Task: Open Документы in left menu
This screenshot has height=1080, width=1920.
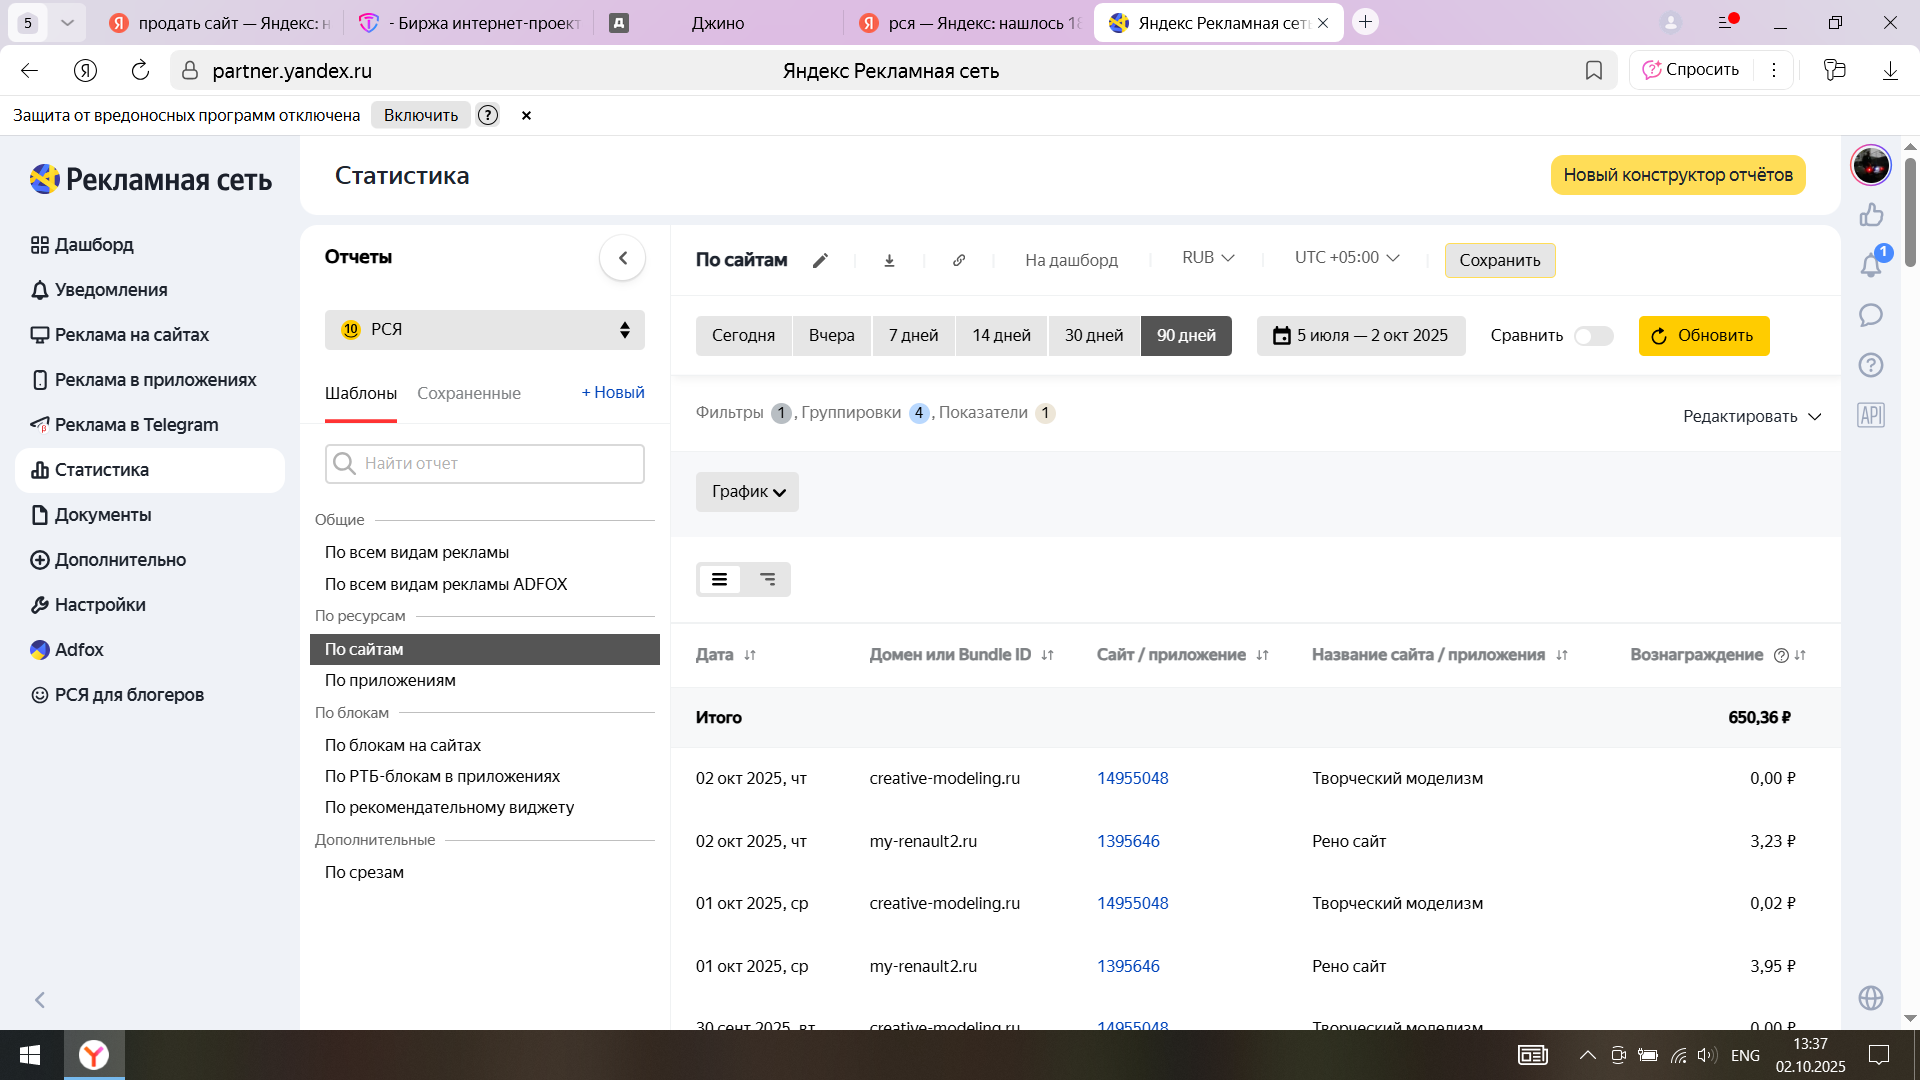Action: click(103, 515)
